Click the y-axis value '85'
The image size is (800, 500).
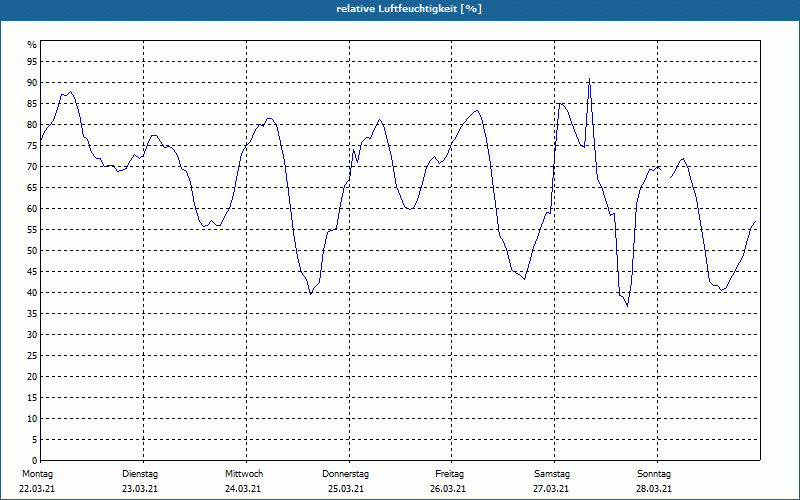(x=32, y=104)
